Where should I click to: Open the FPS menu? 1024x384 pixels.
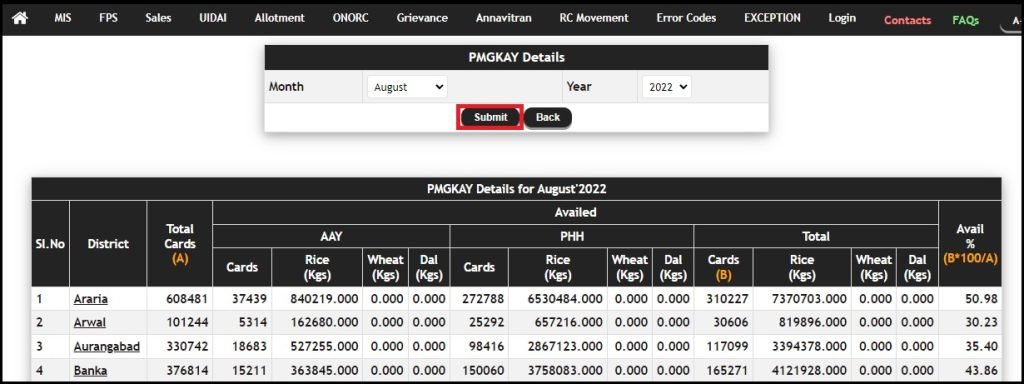108,18
